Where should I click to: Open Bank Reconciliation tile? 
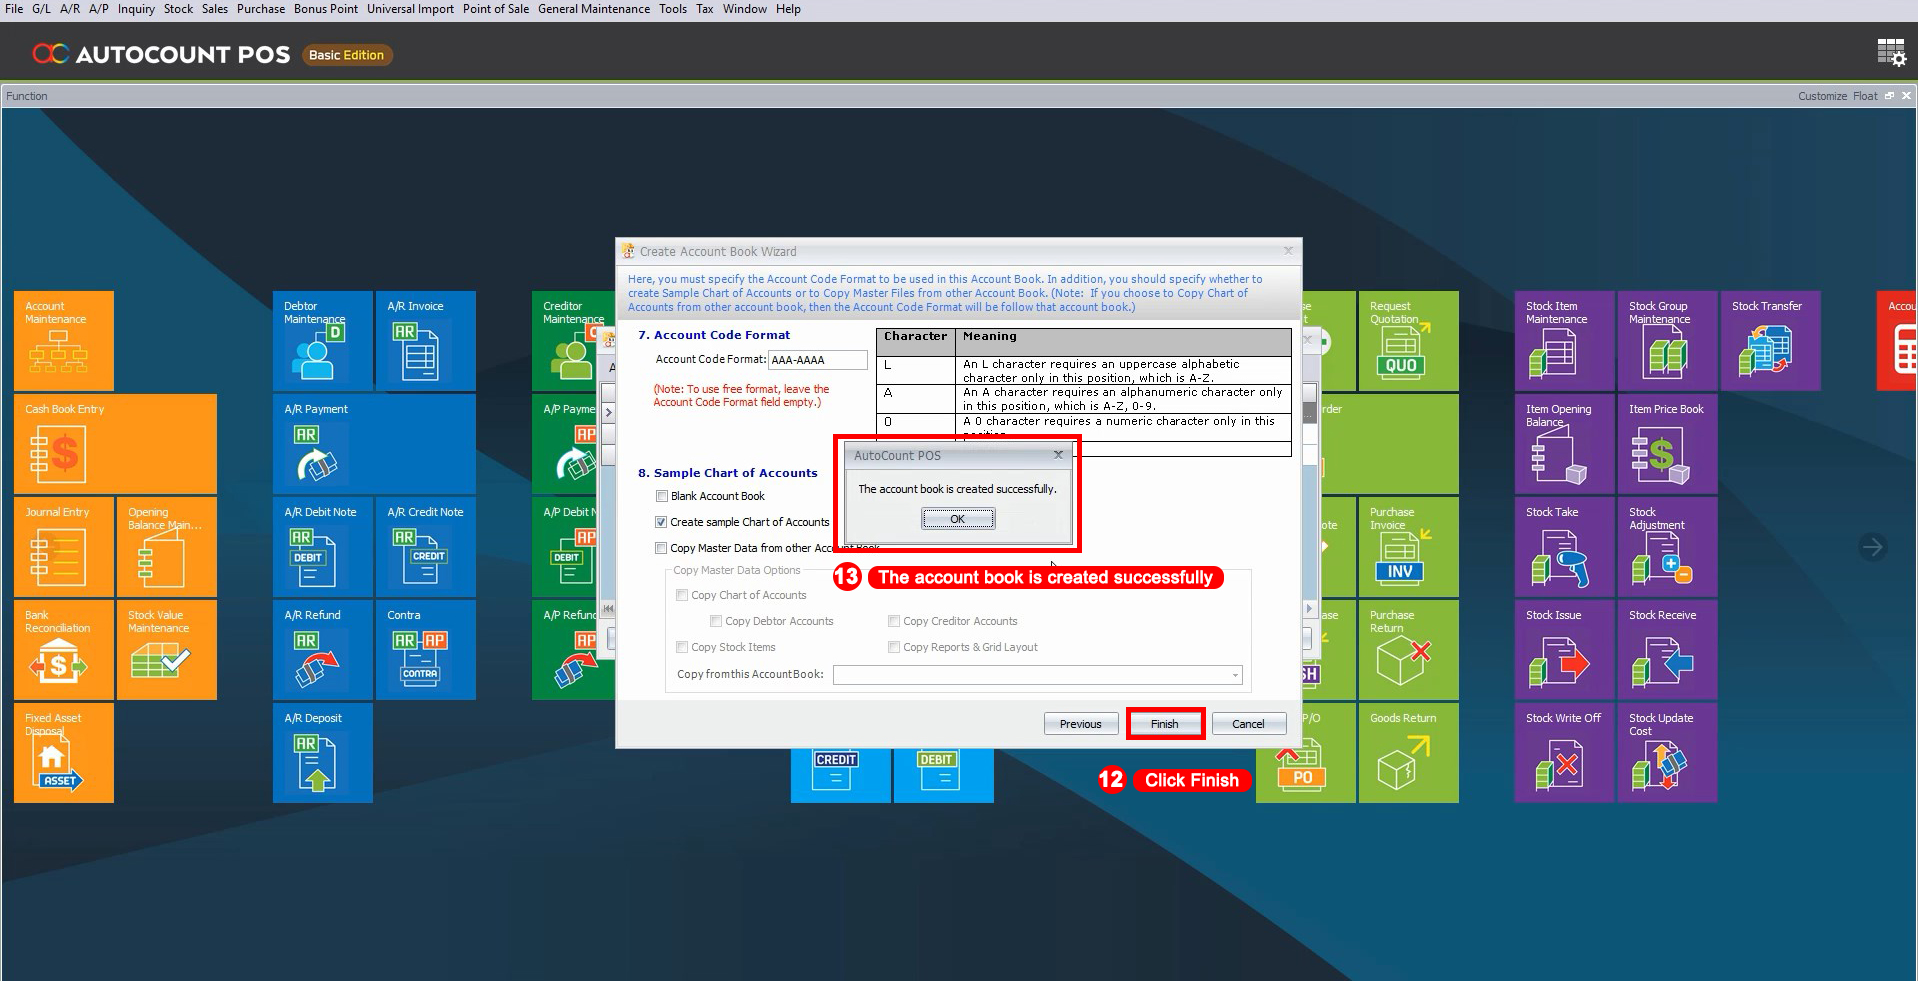tap(64, 650)
